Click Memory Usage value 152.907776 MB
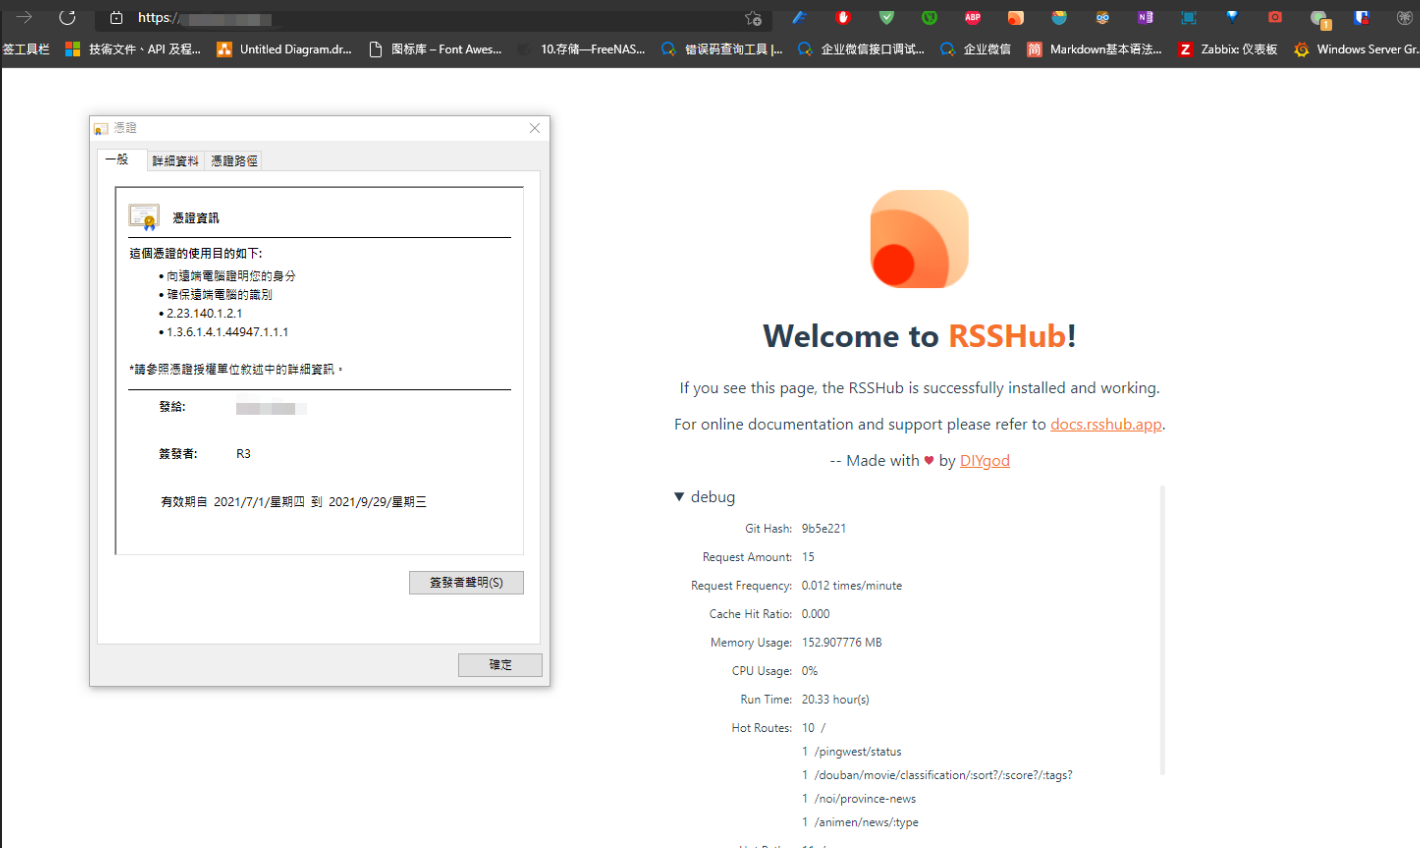The image size is (1420, 848). tap(842, 642)
